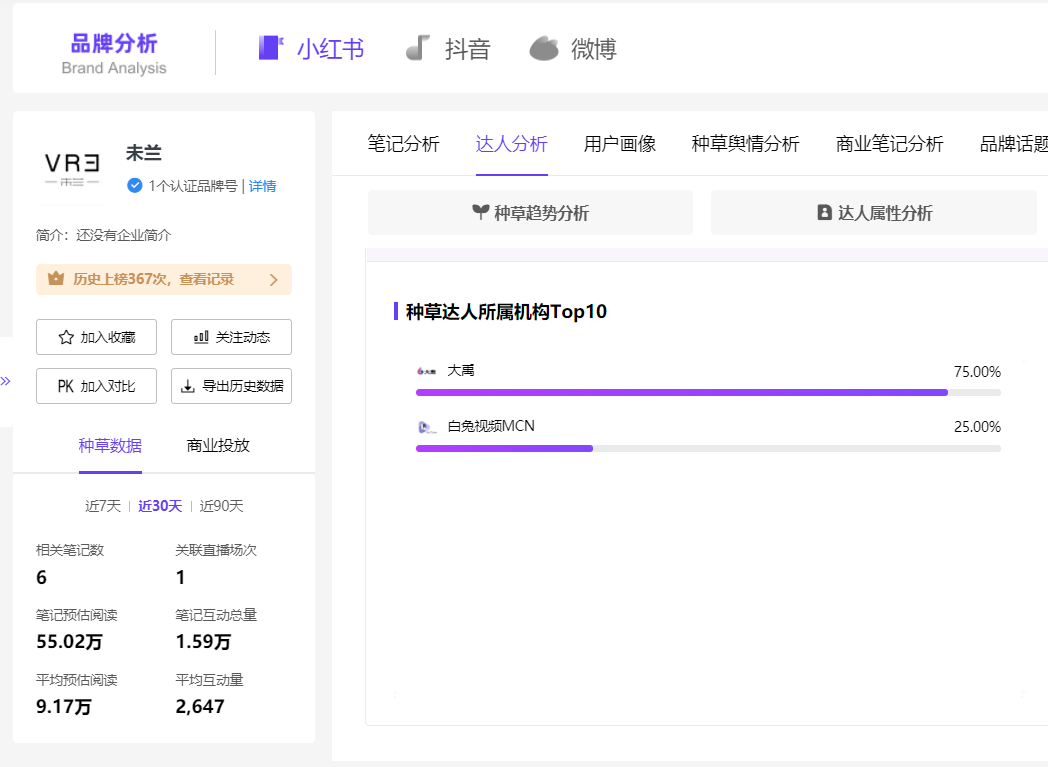Open the 达人分析 tab
Screen dimensions: 1048x767
pos(512,144)
